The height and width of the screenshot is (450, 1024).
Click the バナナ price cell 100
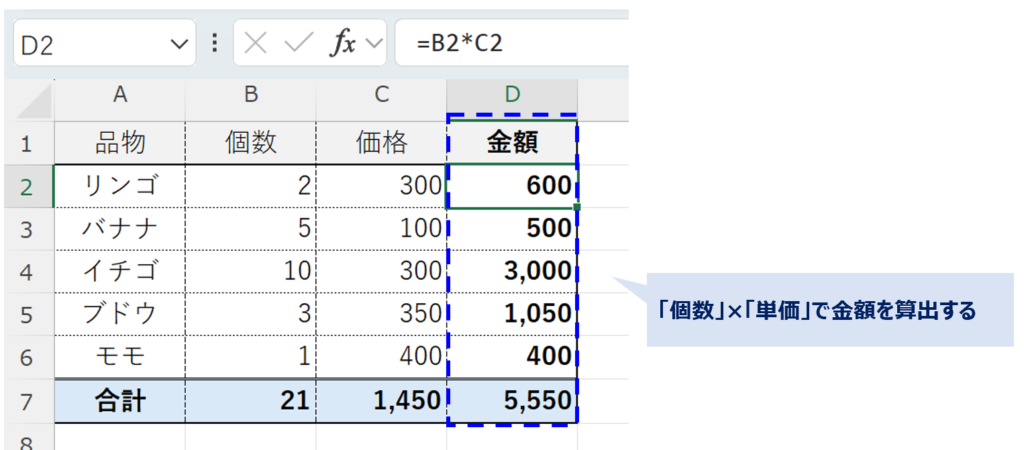(381, 229)
